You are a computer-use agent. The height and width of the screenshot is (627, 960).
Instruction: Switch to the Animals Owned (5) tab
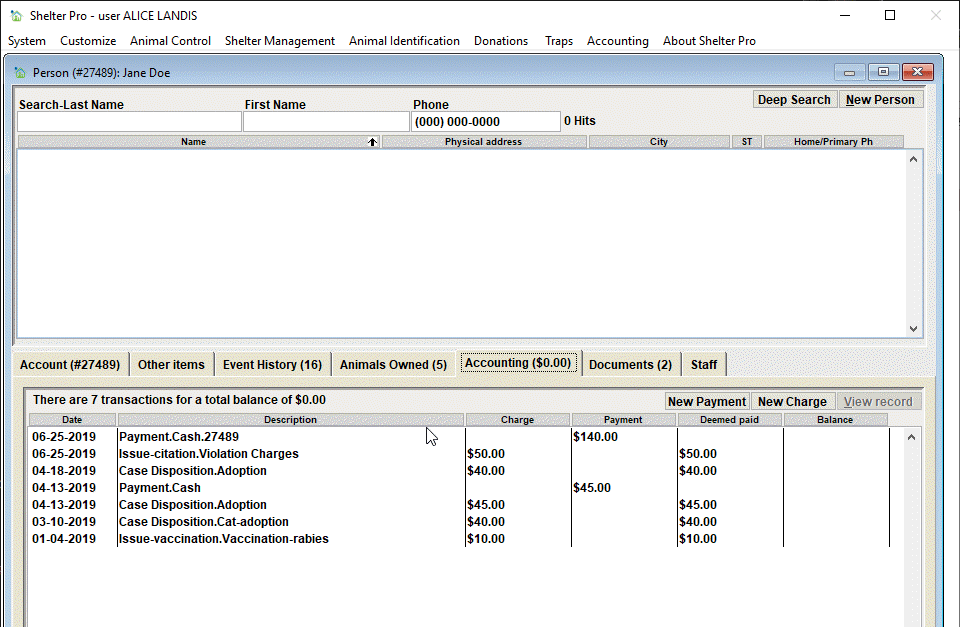tap(393, 365)
